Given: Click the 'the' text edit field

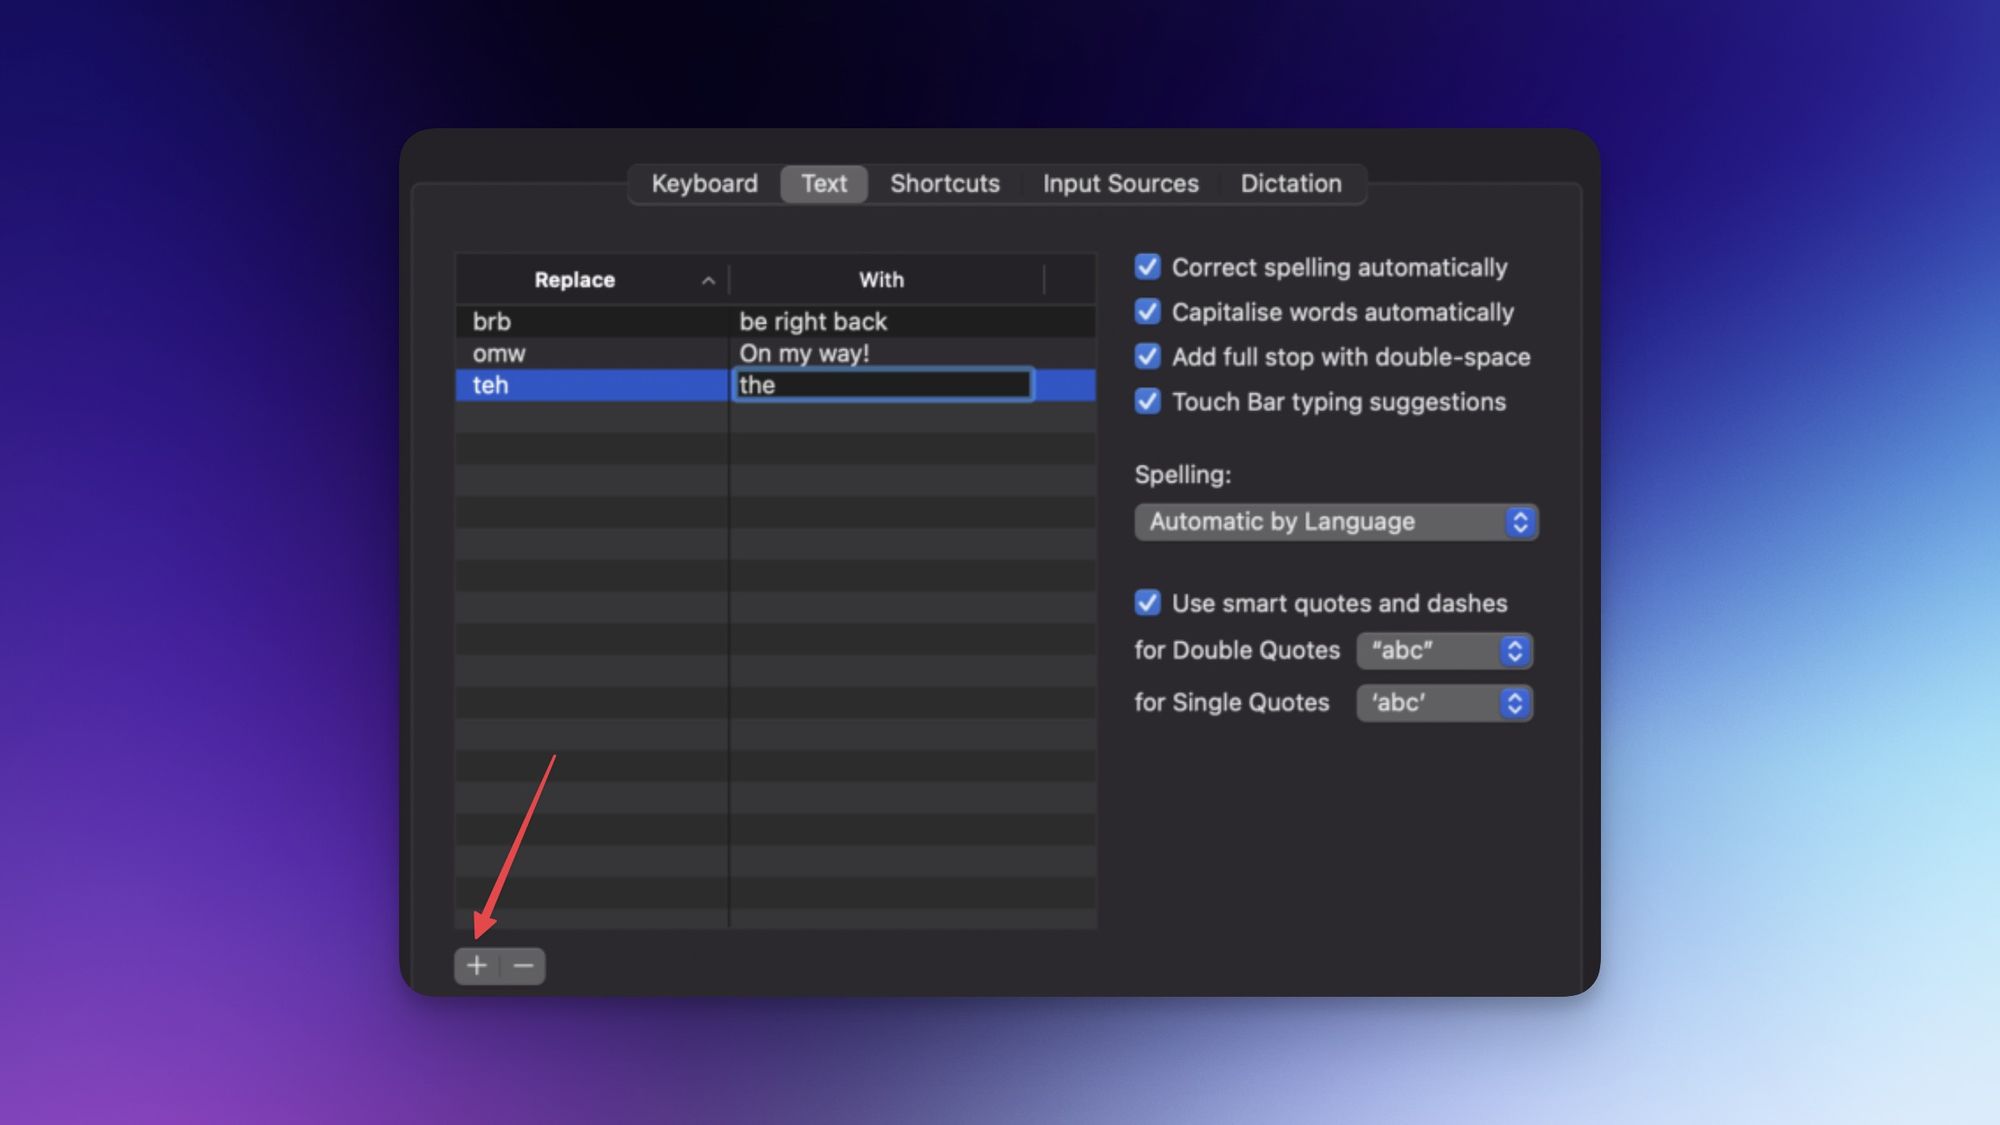Looking at the screenshot, I should click(882, 385).
